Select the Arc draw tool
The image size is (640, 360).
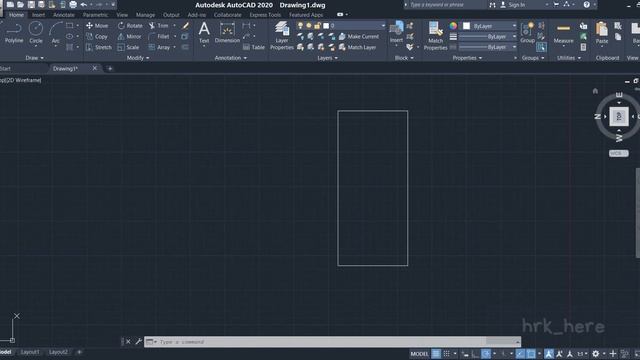pos(56,33)
